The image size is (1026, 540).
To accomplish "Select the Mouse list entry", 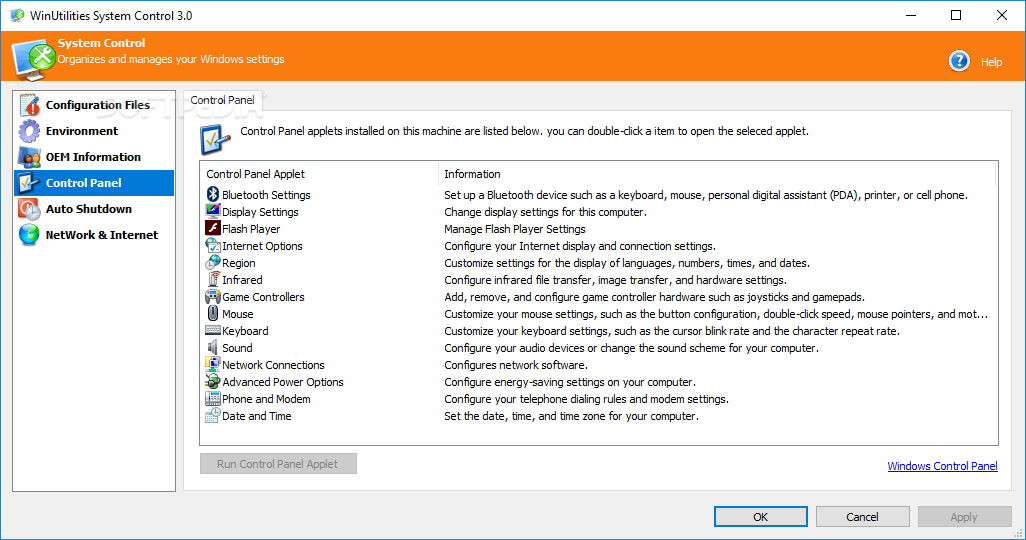I will [x=238, y=314].
